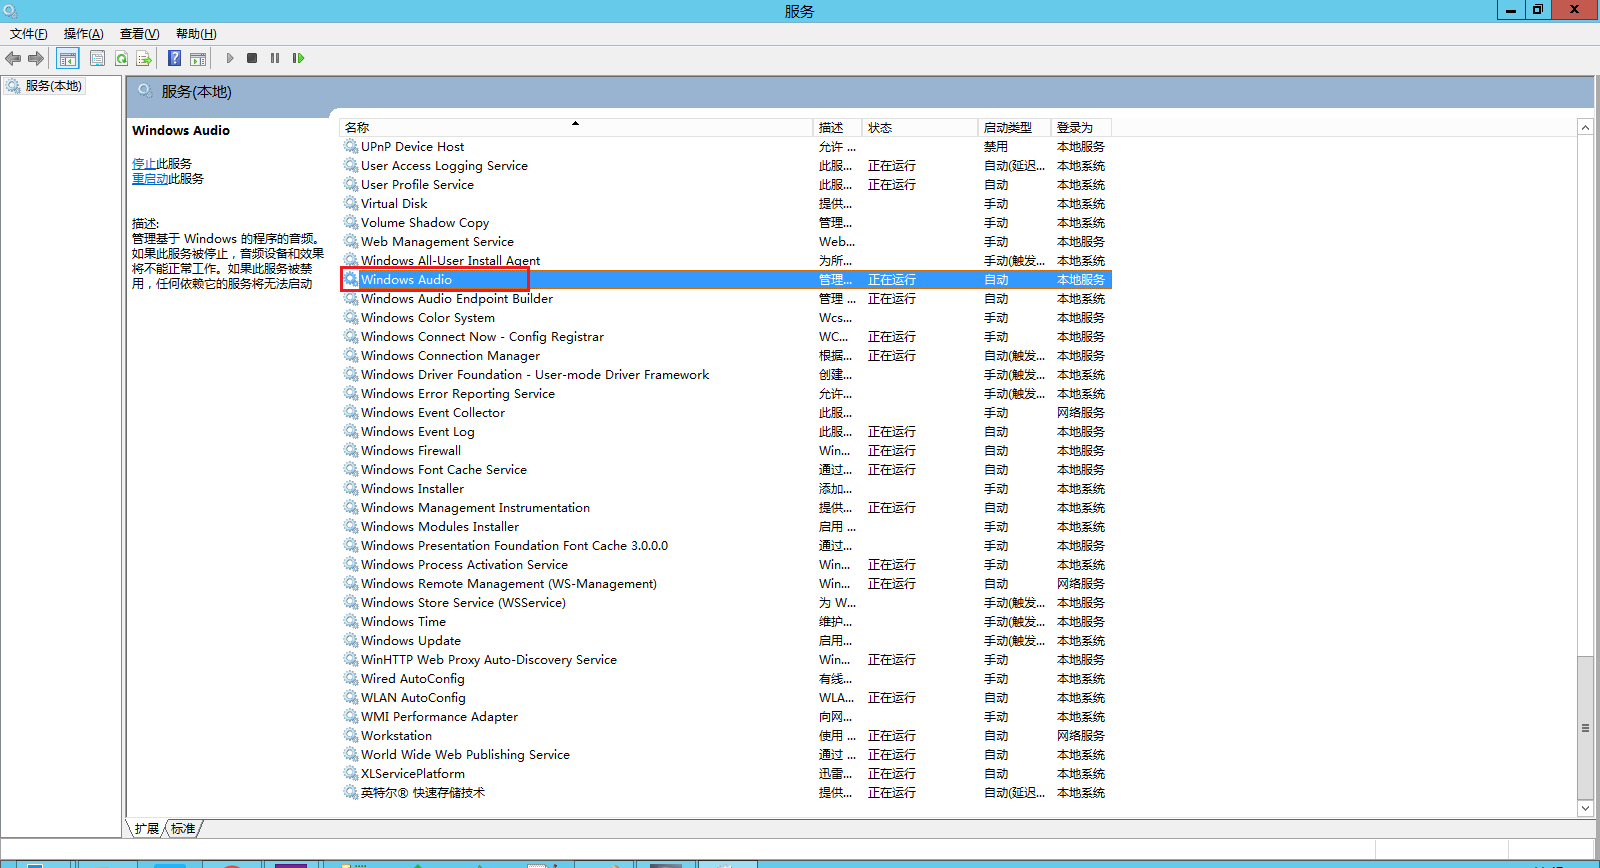Toggle the show/hide console tree icon
This screenshot has width=1600, height=868.
67,58
